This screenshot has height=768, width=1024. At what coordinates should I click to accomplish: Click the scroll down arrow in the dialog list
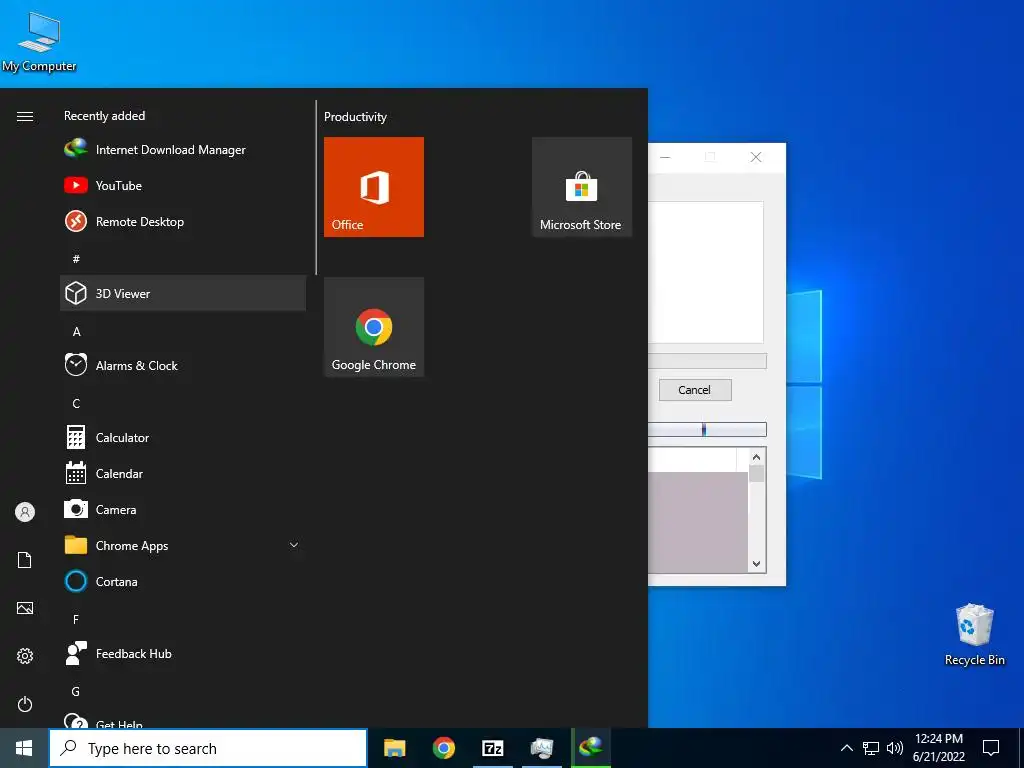pyautogui.click(x=757, y=564)
